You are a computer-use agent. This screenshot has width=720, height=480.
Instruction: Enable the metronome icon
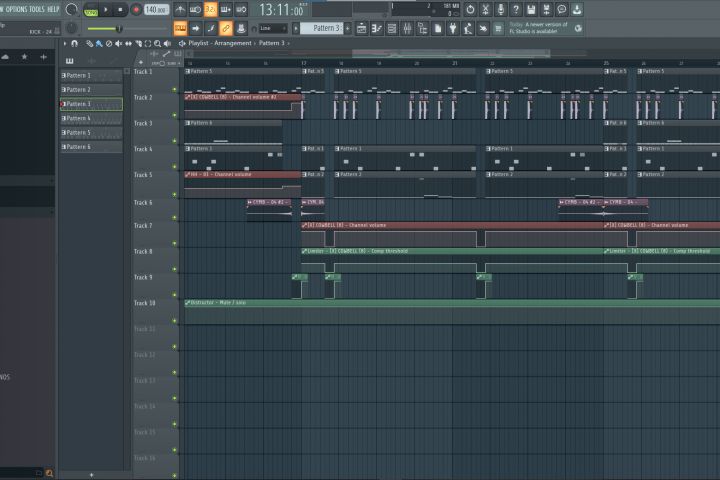click(x=180, y=9)
